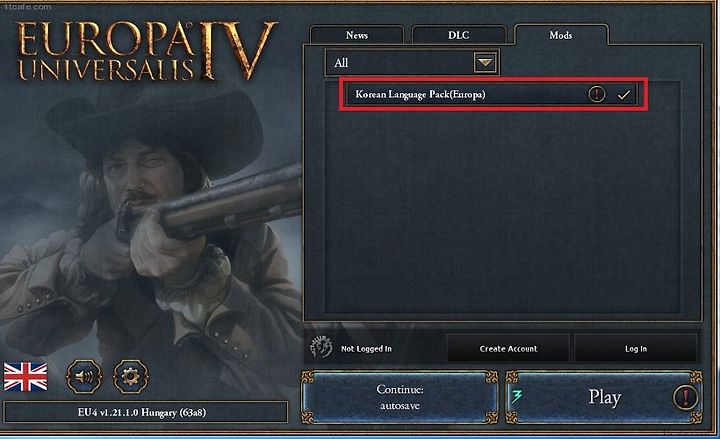Click Continue autosave button
720x439 pixels.
pos(400,397)
